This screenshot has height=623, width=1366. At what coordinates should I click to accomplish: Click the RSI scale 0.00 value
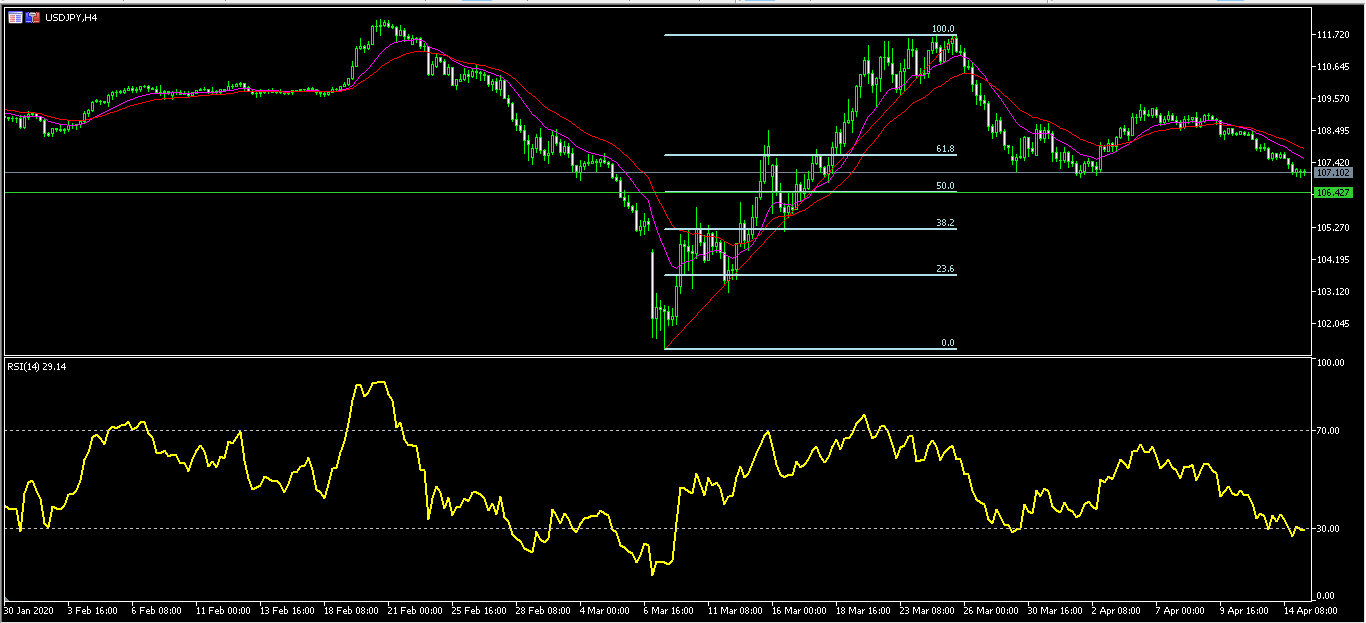tap(1327, 596)
